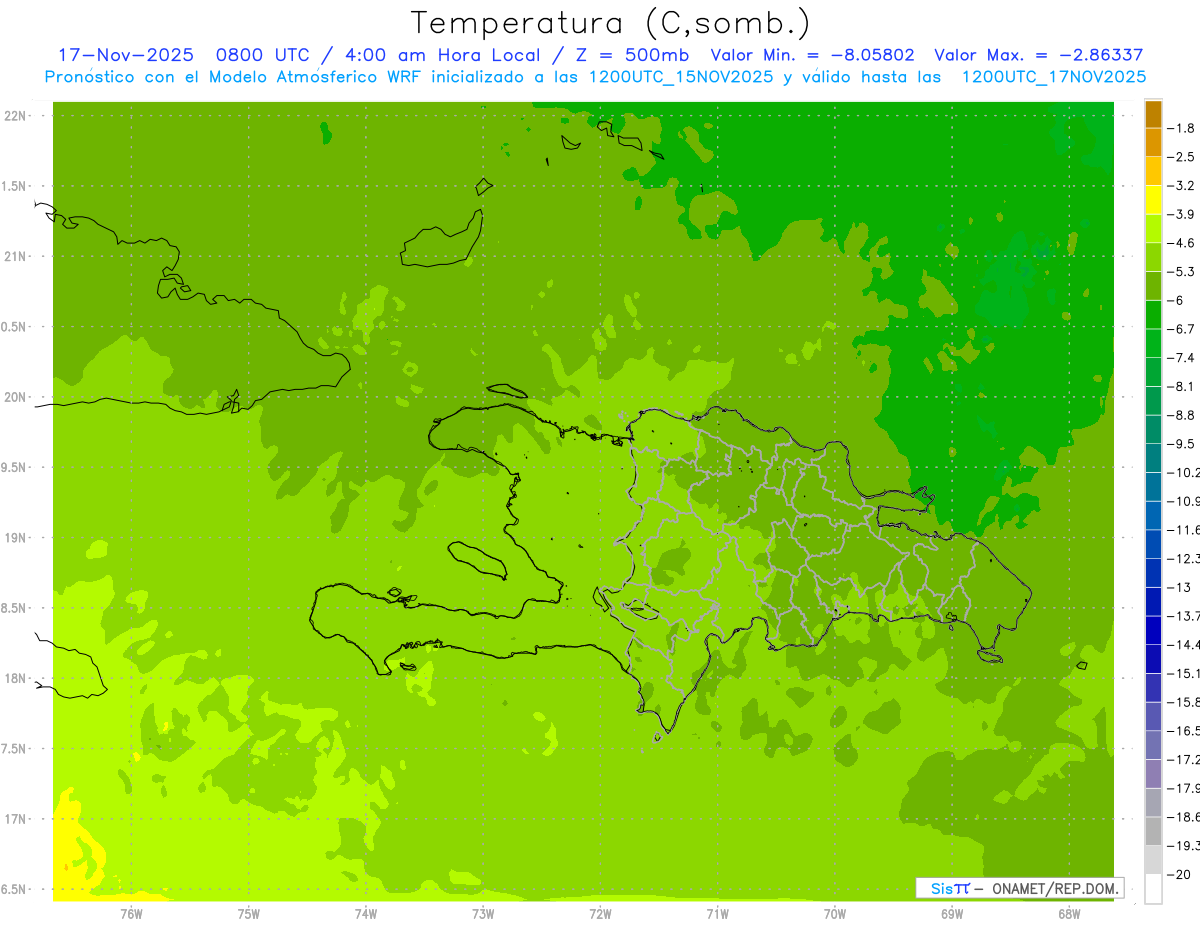The image size is (1200, 927).
Task: Click the "-7.4" colorbar value
Action: pyautogui.click(x=1183, y=358)
